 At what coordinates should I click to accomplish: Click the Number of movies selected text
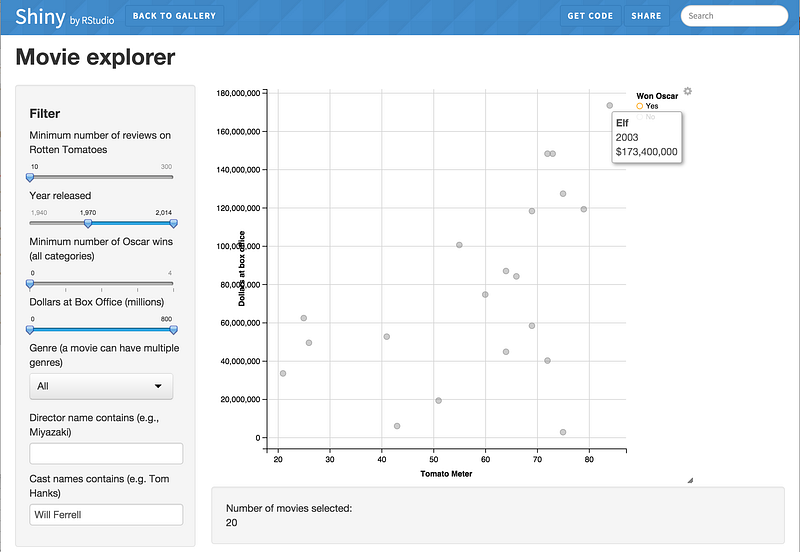(289, 508)
